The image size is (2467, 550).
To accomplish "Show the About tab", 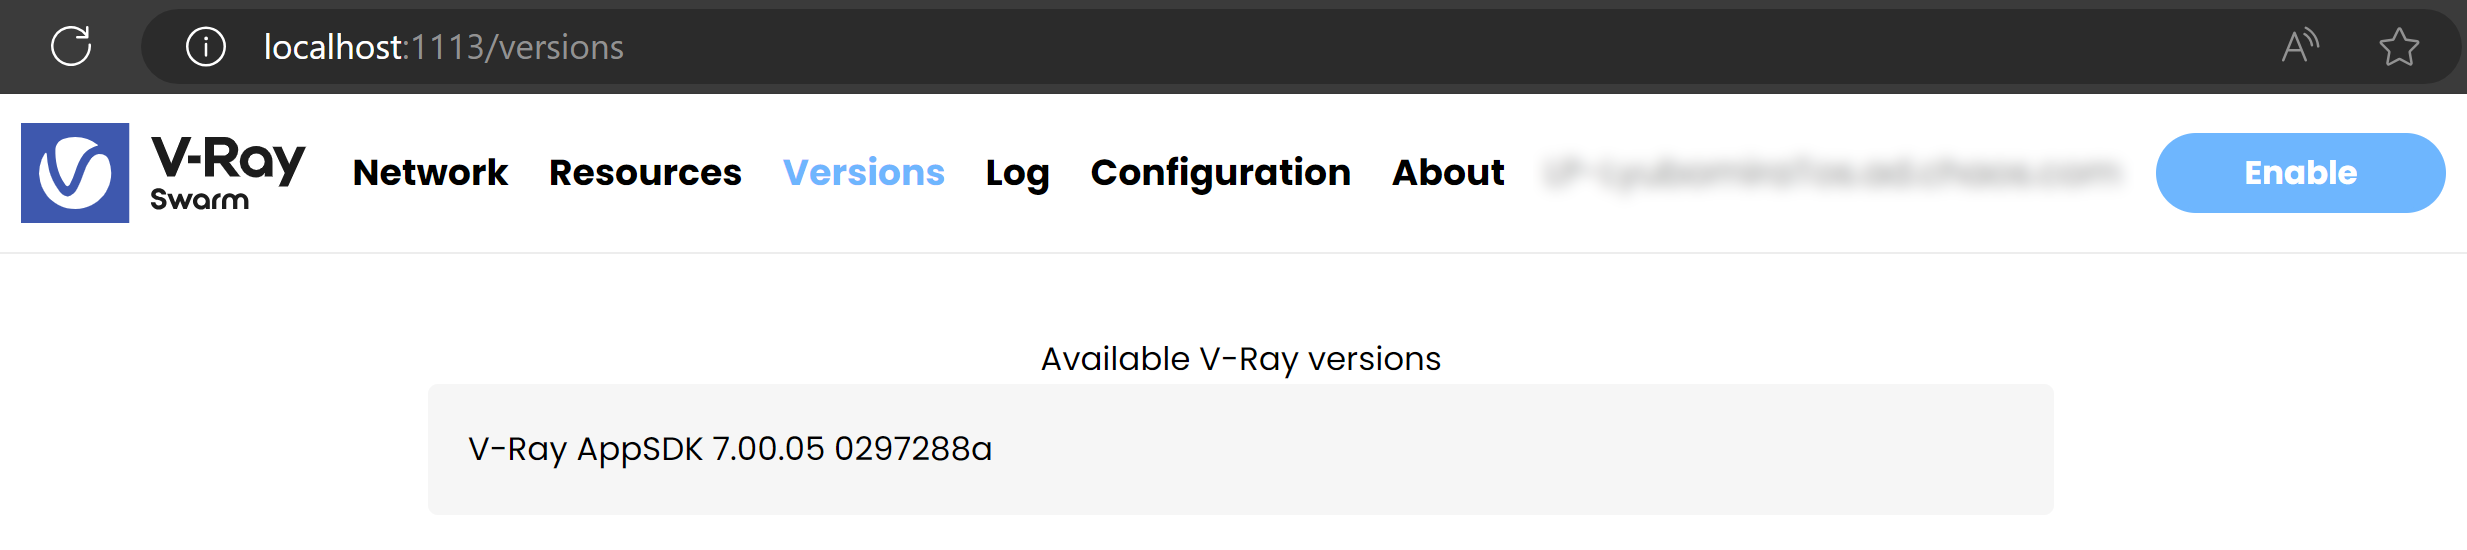I will click(1448, 173).
